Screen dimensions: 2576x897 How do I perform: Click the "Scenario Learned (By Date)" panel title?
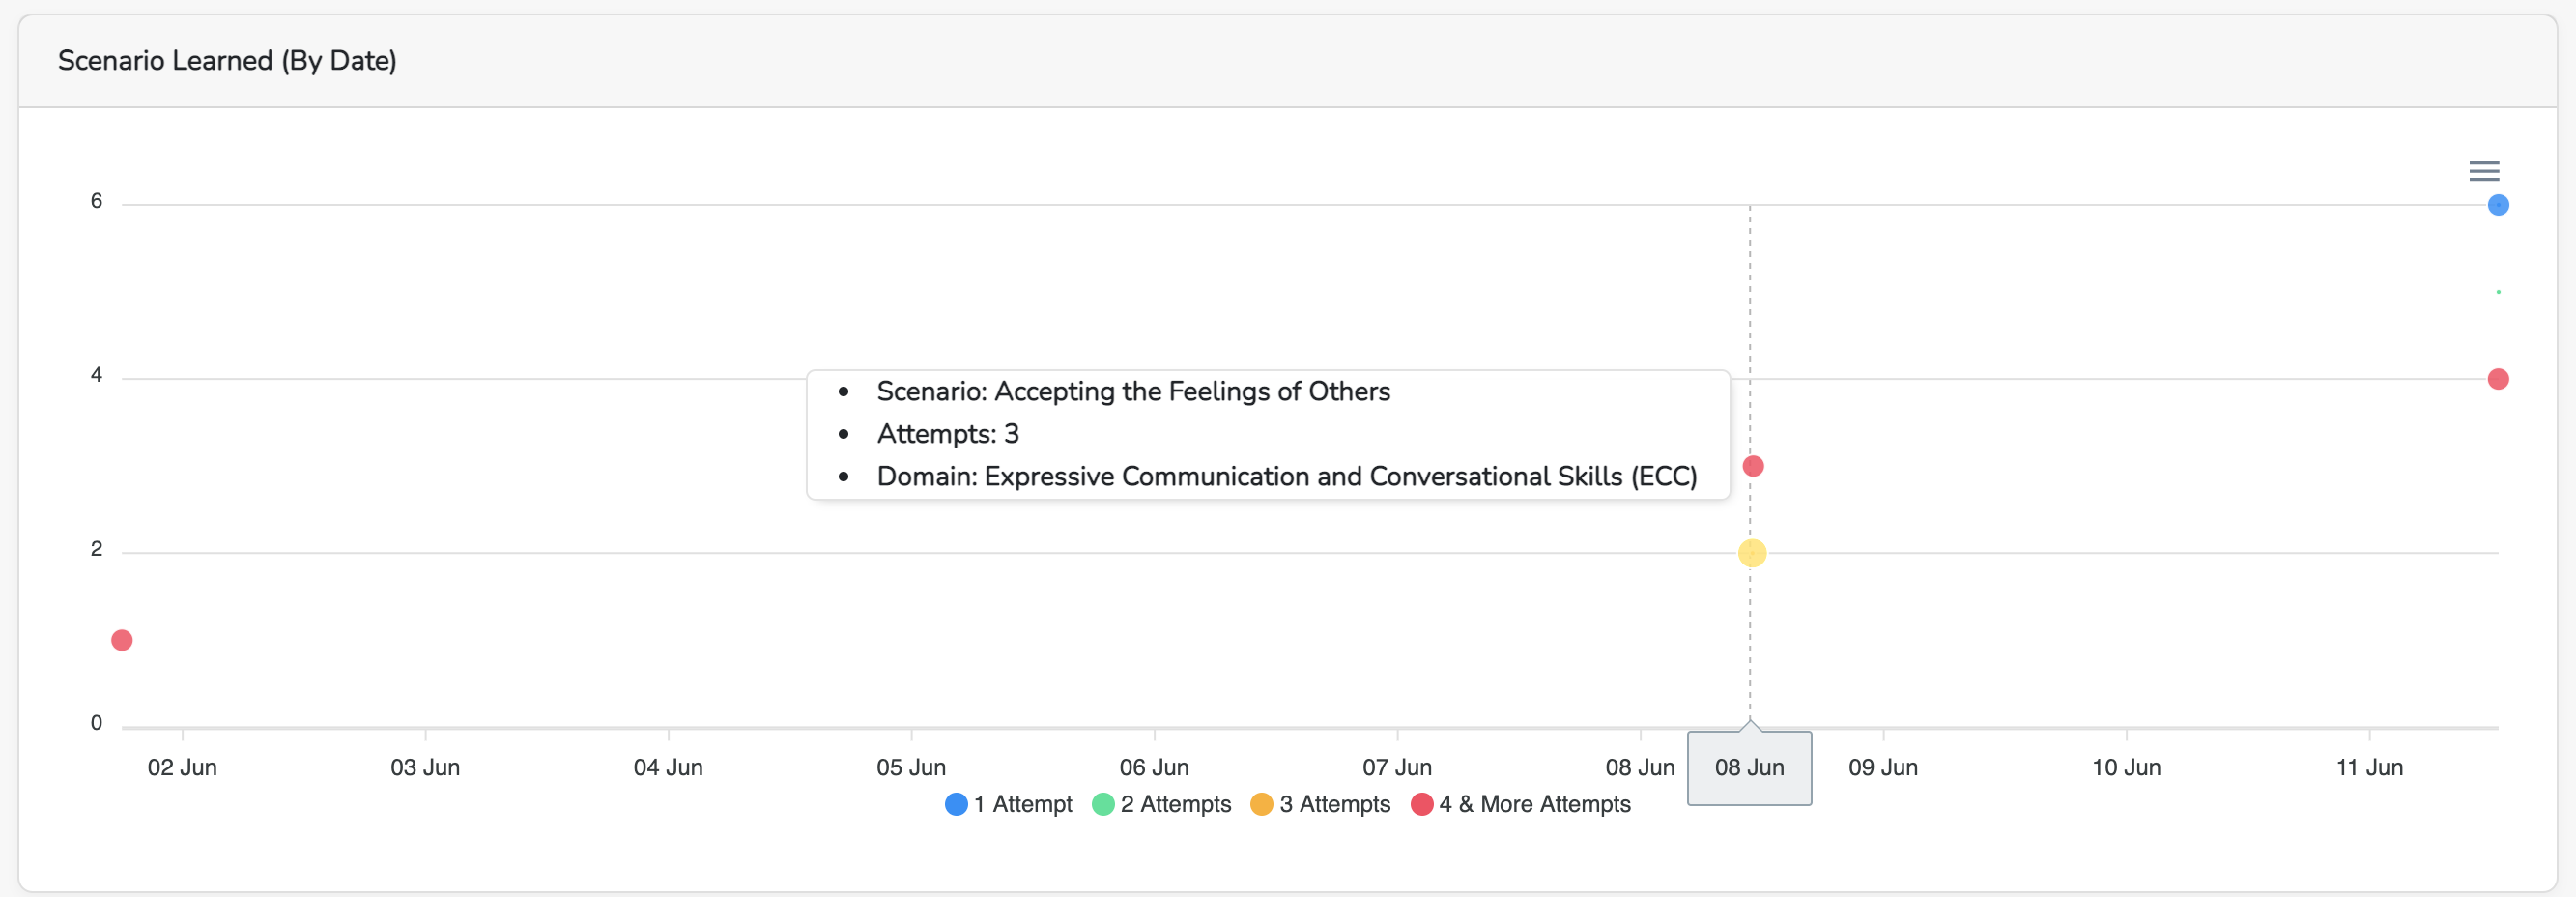pyautogui.click(x=227, y=61)
